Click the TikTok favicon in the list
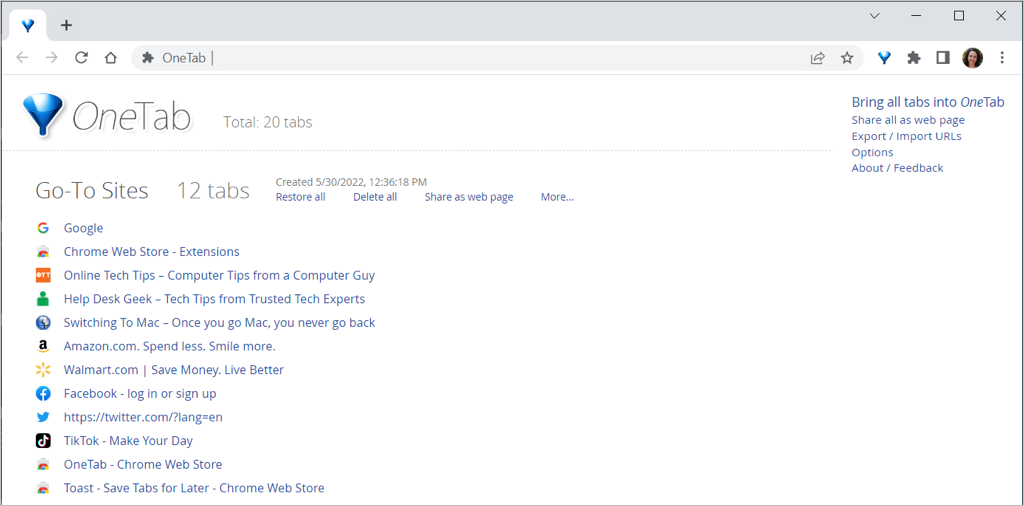This screenshot has height=506, width=1024. click(43, 441)
